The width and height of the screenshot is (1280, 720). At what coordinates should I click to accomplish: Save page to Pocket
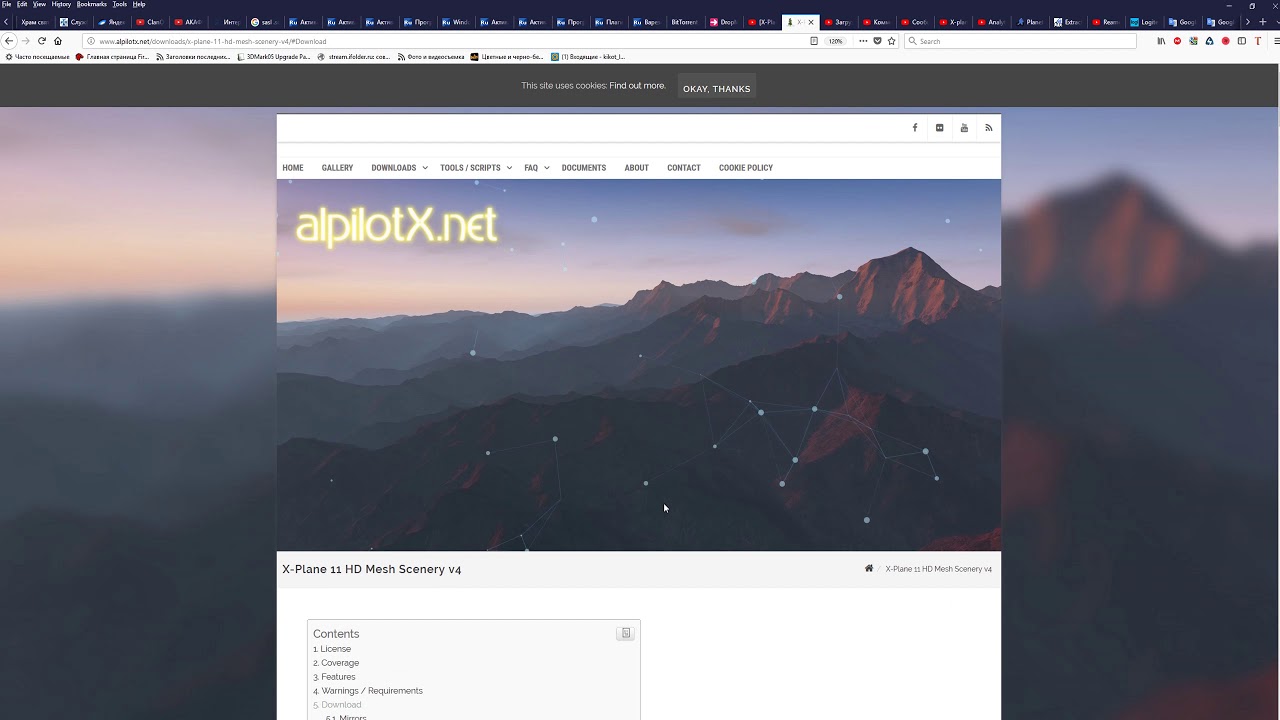[877, 41]
